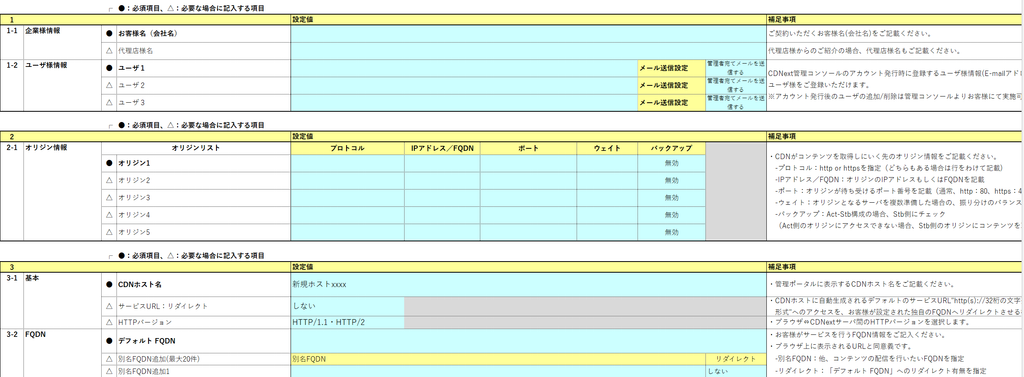Select the オリジン4 label cell
This screenshot has width=1024, height=377.
(204, 215)
